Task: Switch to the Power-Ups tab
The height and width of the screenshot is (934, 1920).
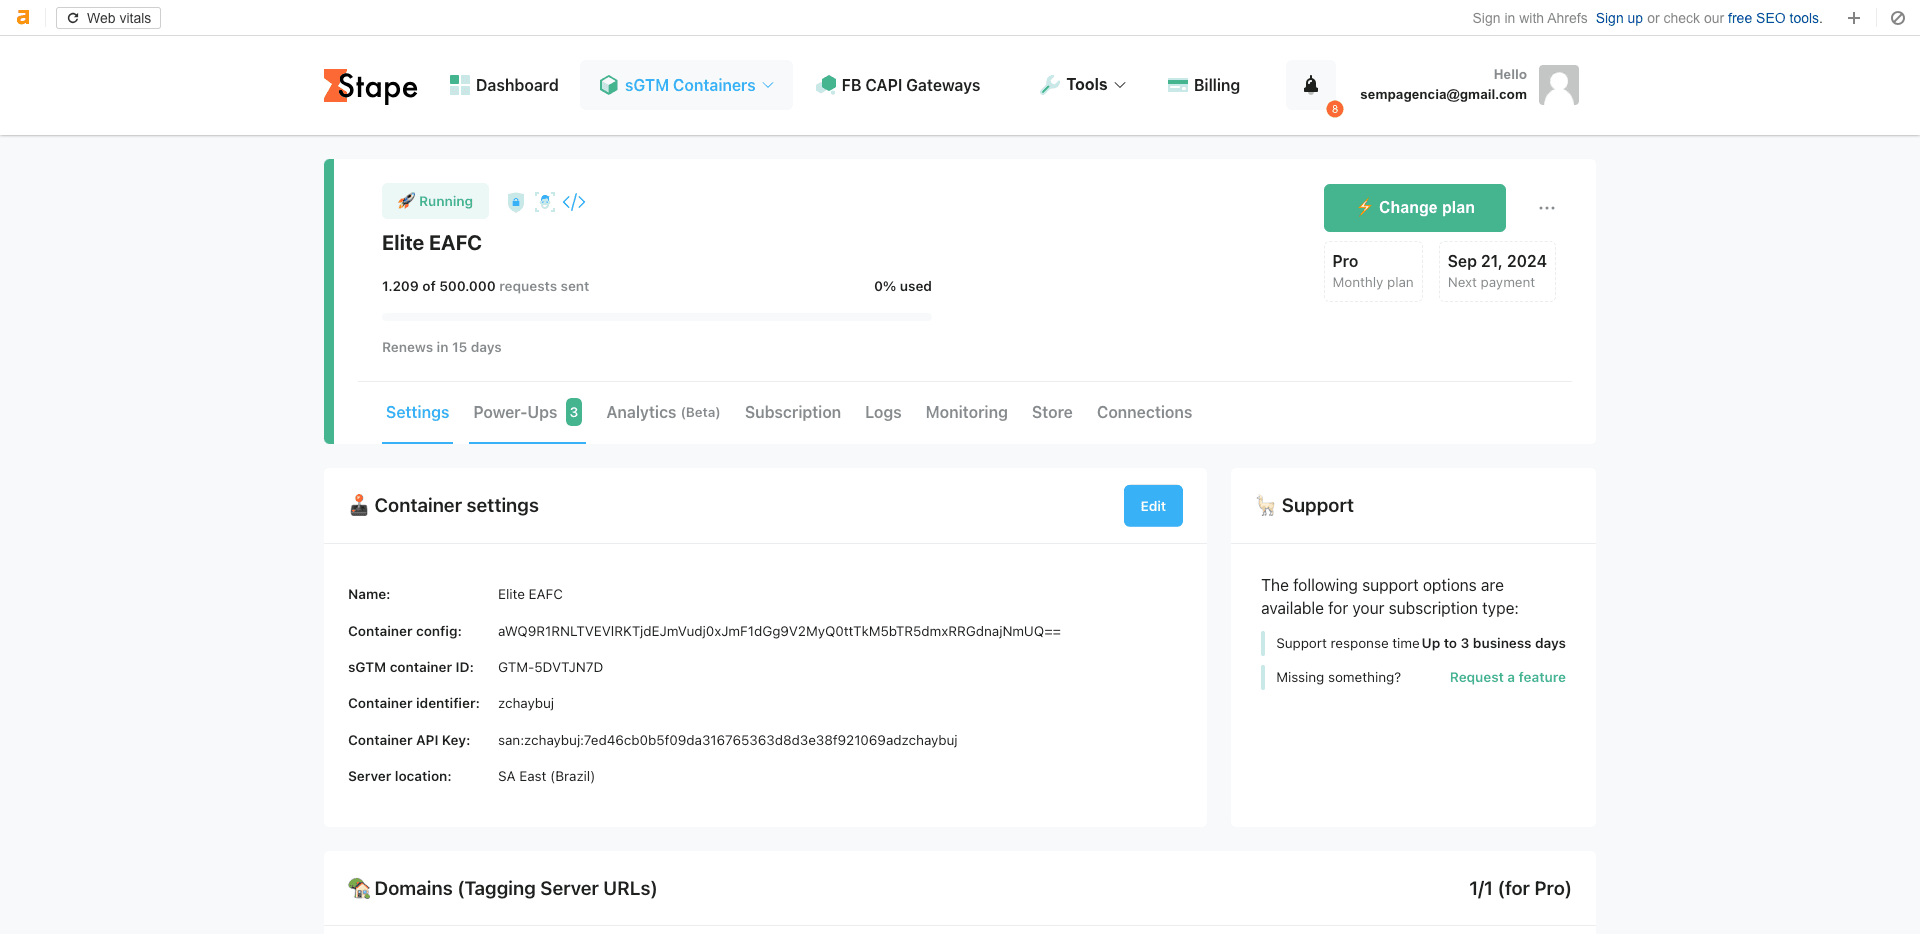Action: 527,412
